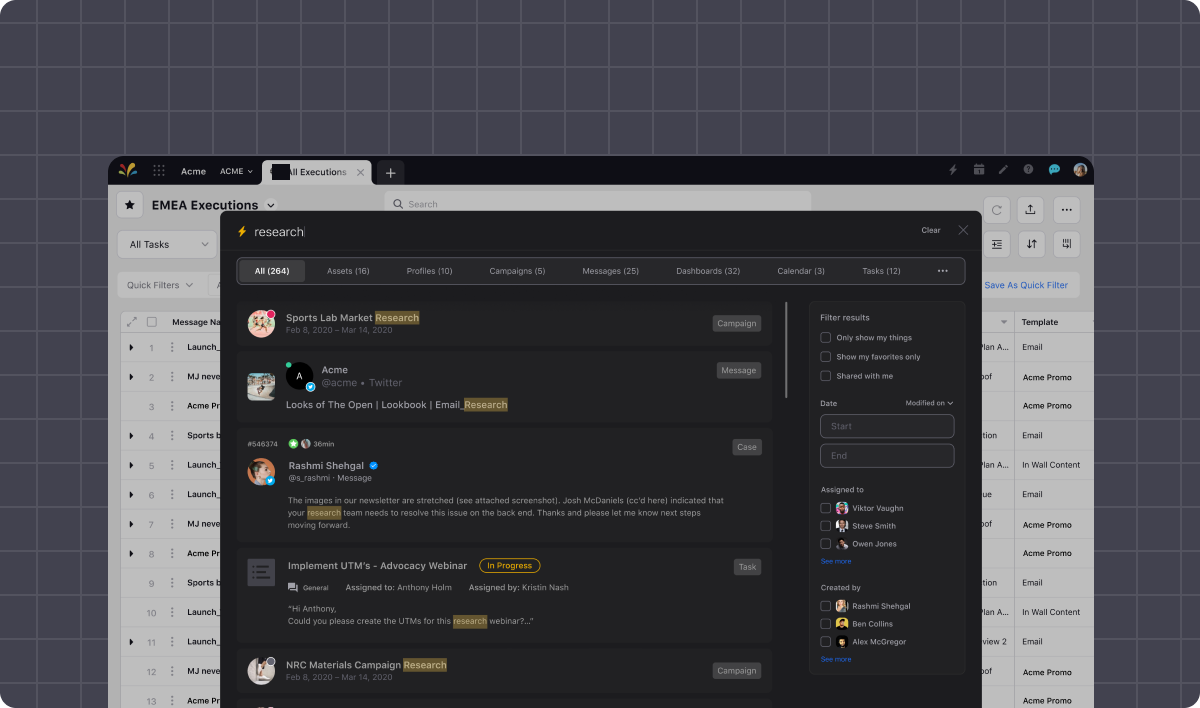Open the Modified on date dropdown

pos(929,403)
